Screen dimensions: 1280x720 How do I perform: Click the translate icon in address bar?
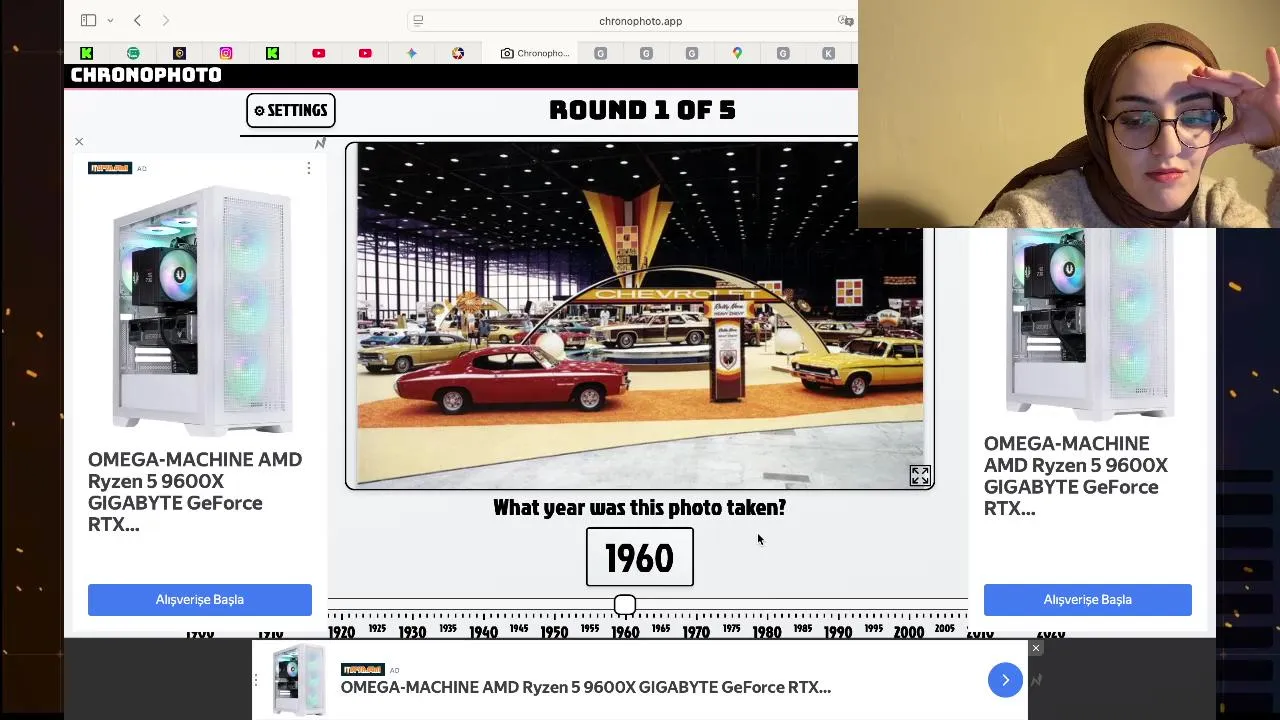click(845, 20)
